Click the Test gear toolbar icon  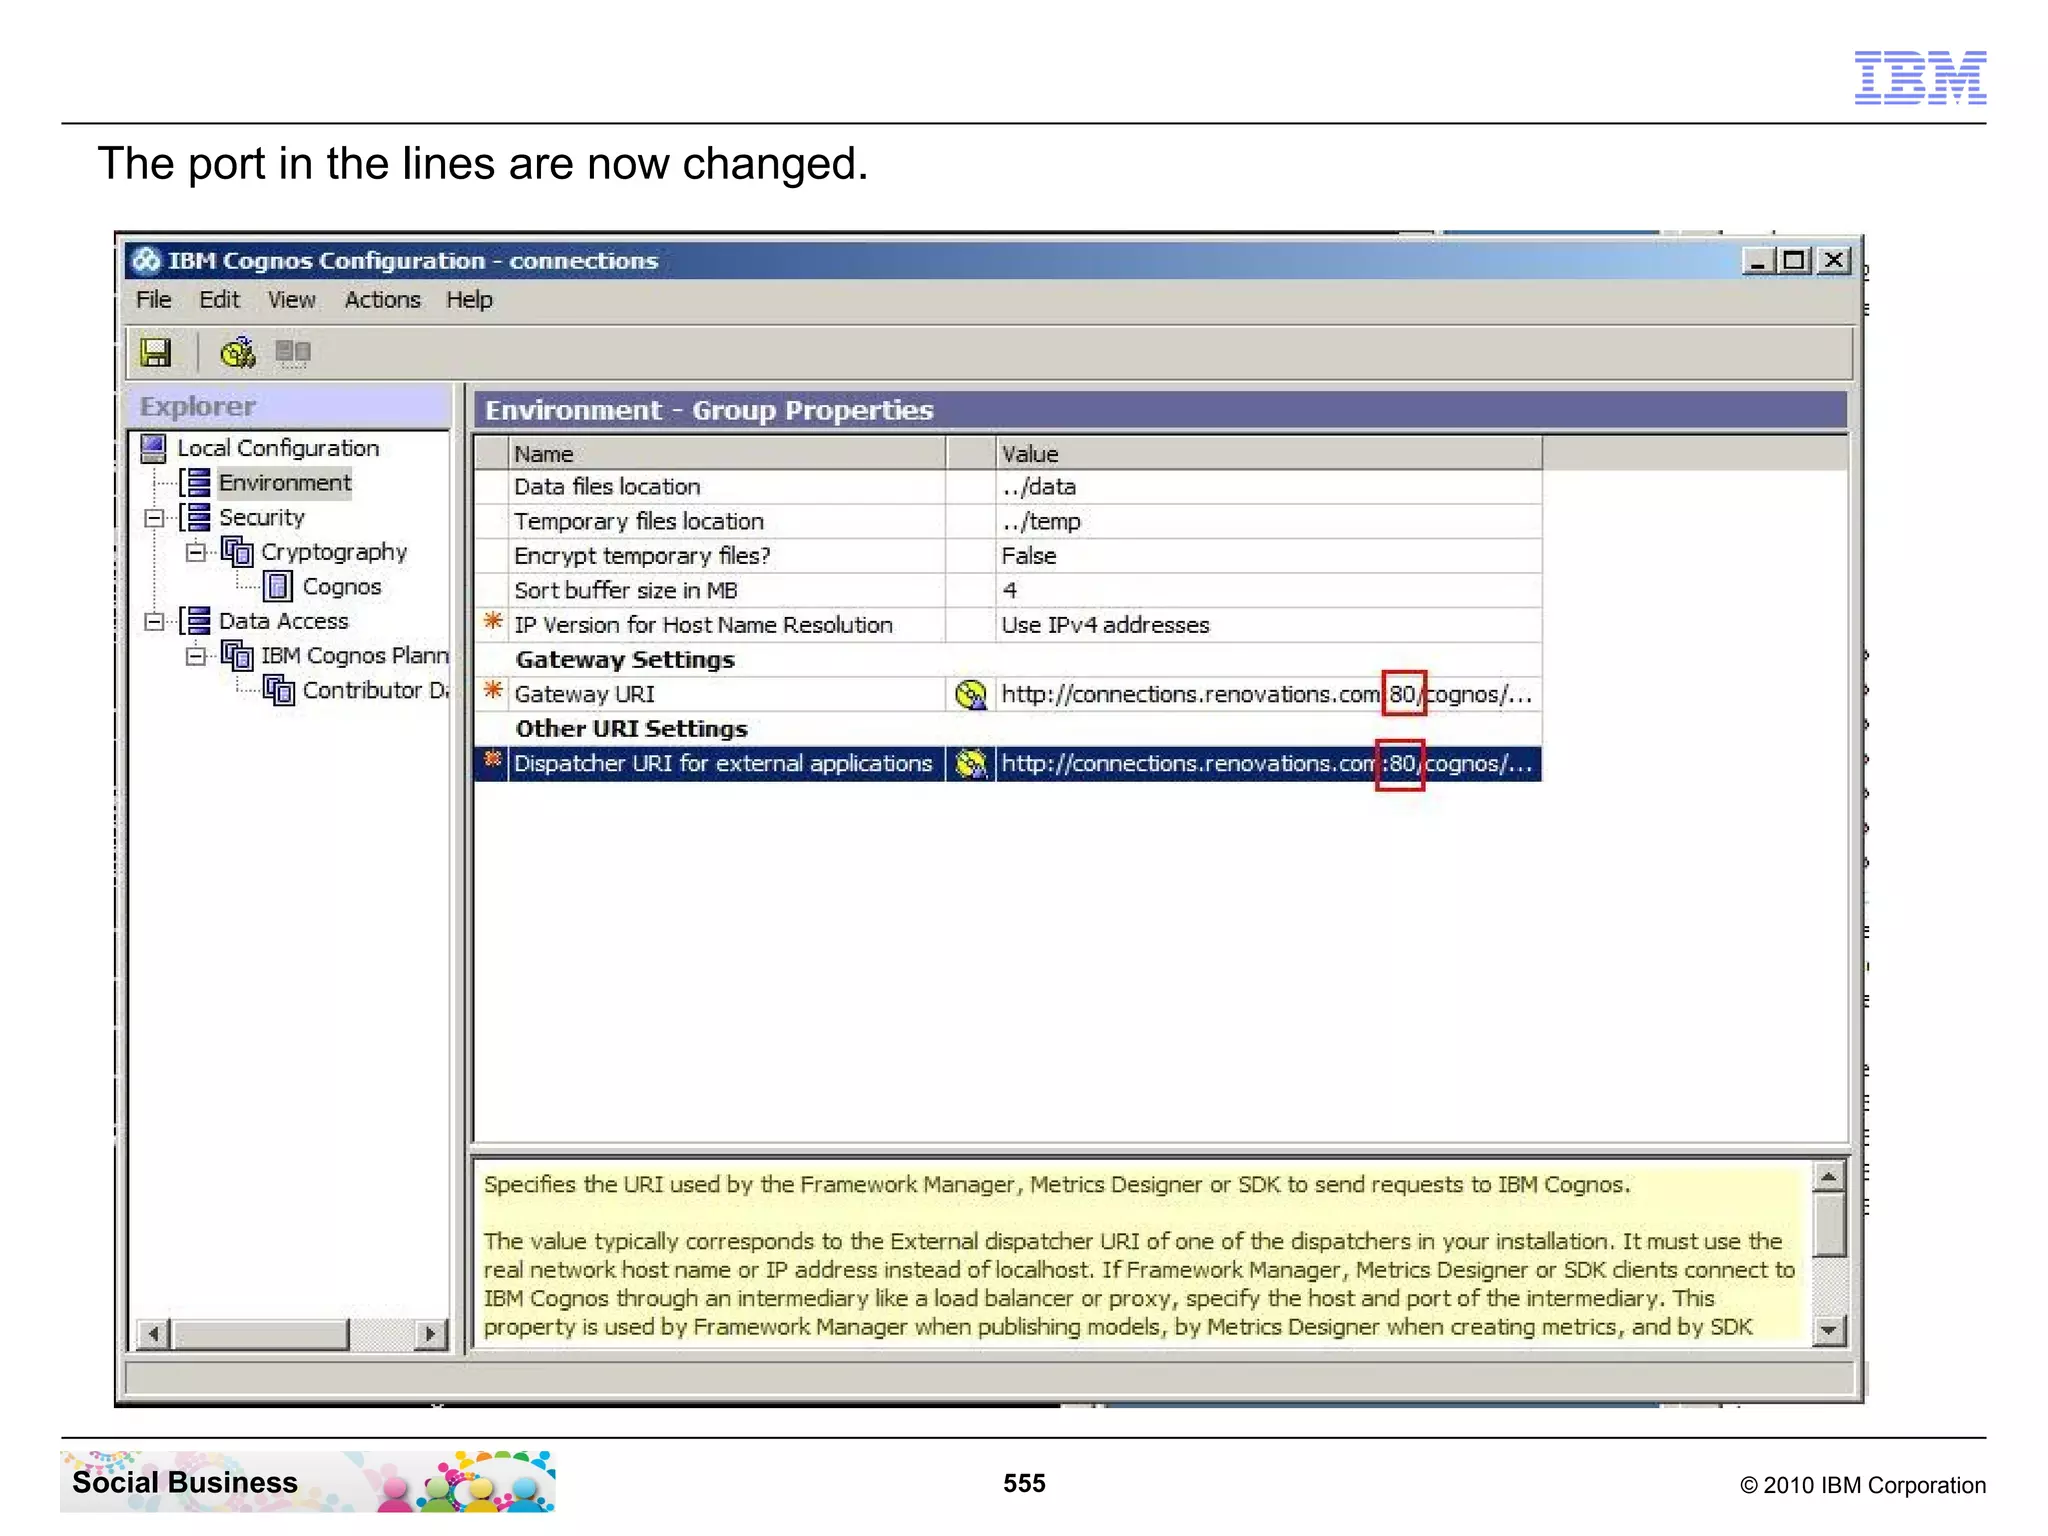[237, 352]
